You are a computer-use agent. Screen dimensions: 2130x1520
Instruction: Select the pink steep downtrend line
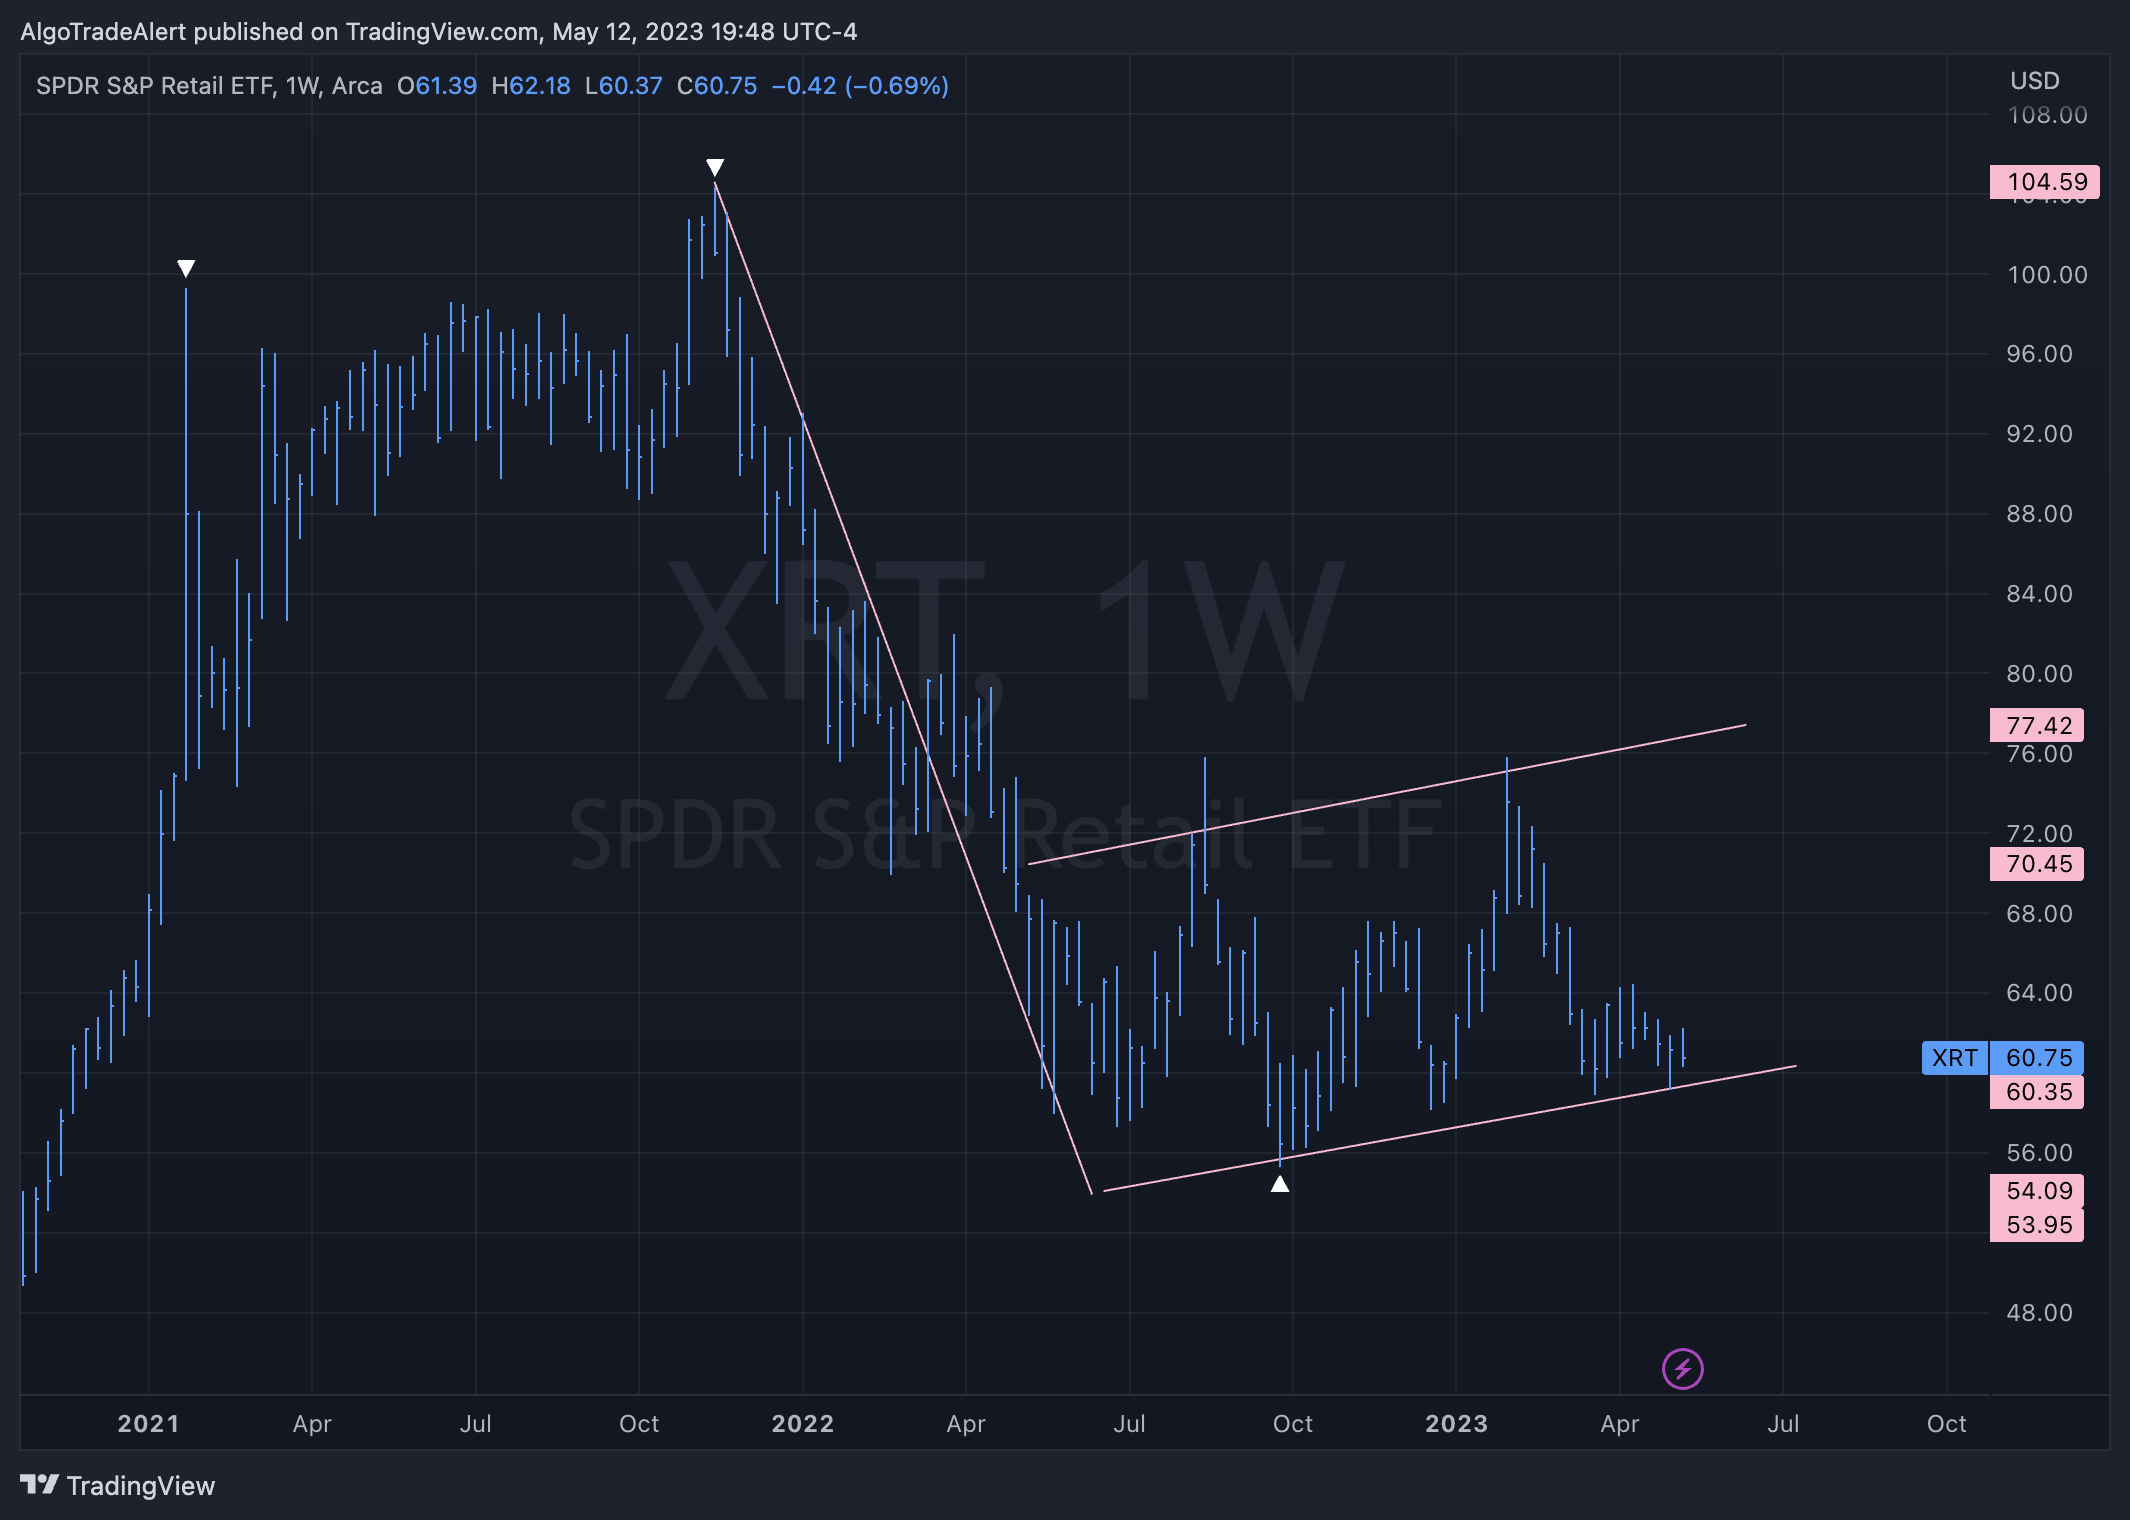pos(904,690)
